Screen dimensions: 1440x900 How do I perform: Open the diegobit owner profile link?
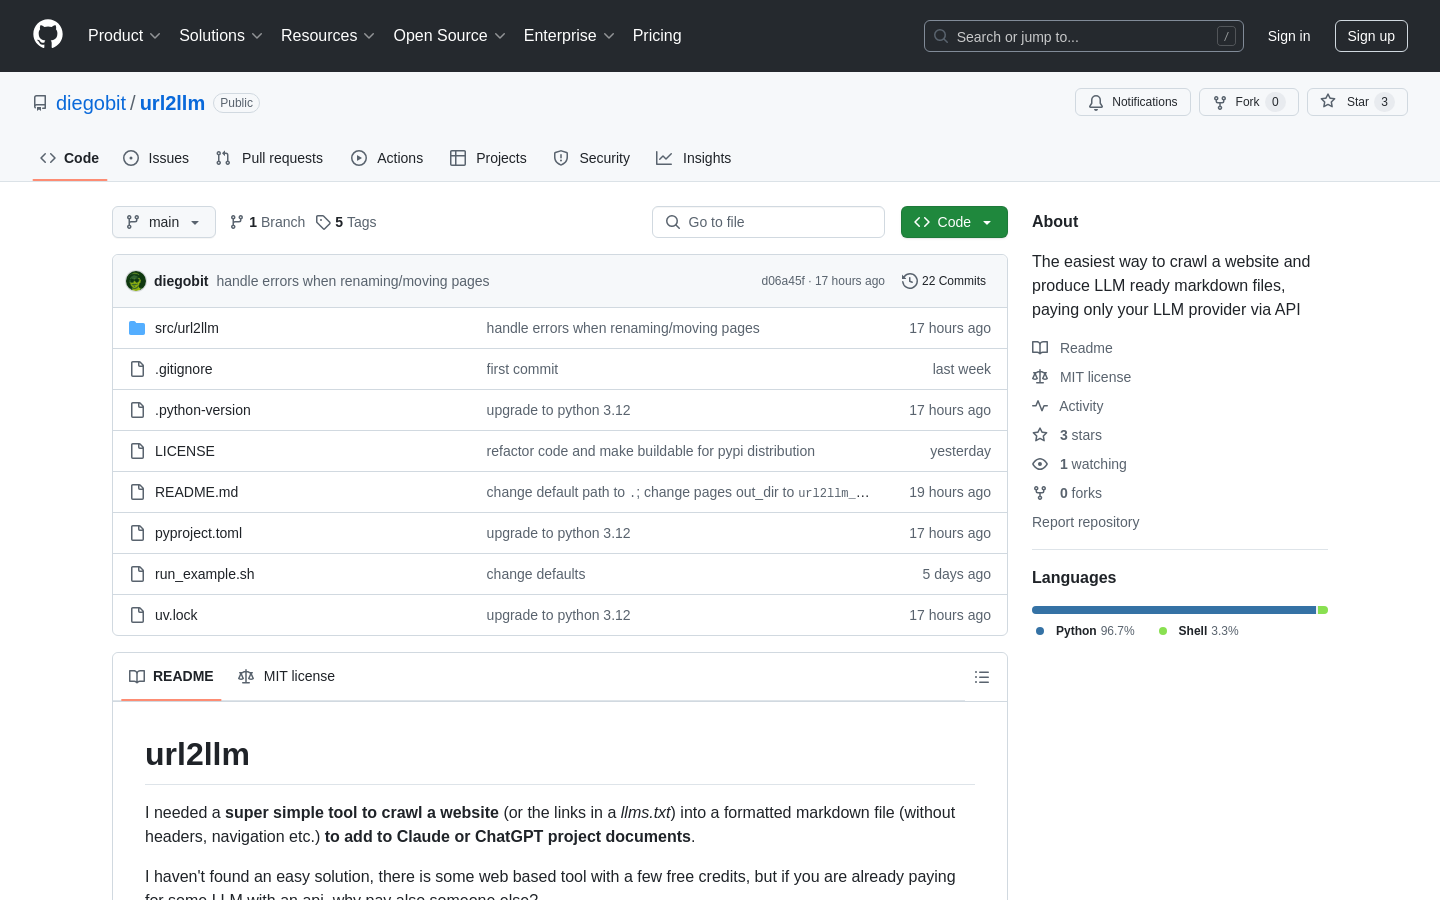tap(91, 103)
